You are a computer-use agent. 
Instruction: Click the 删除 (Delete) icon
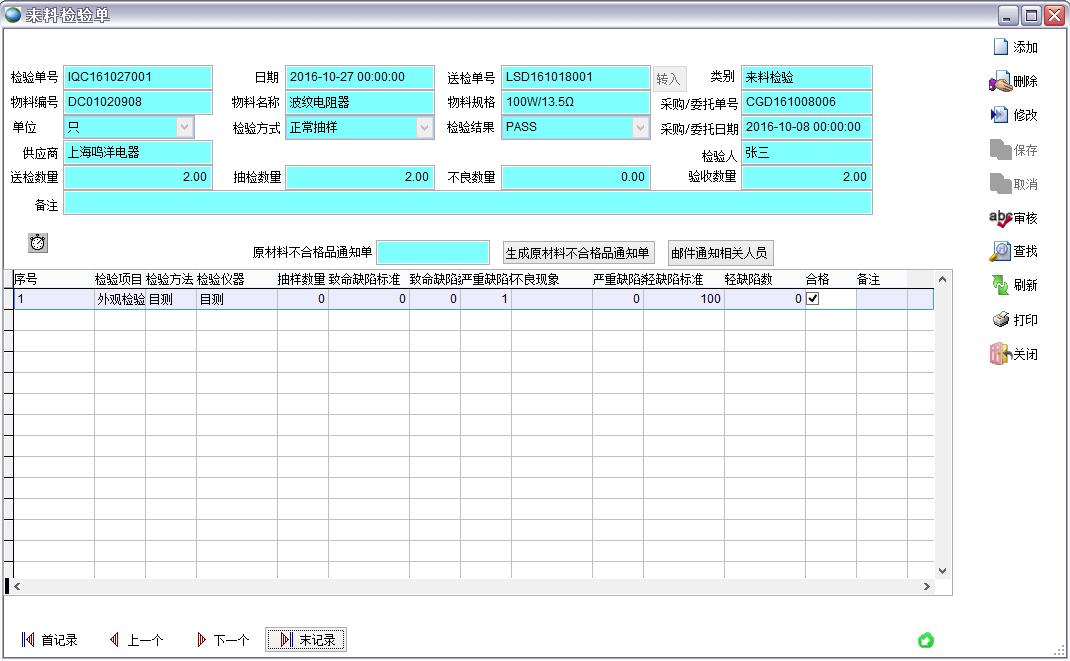pos(1000,81)
